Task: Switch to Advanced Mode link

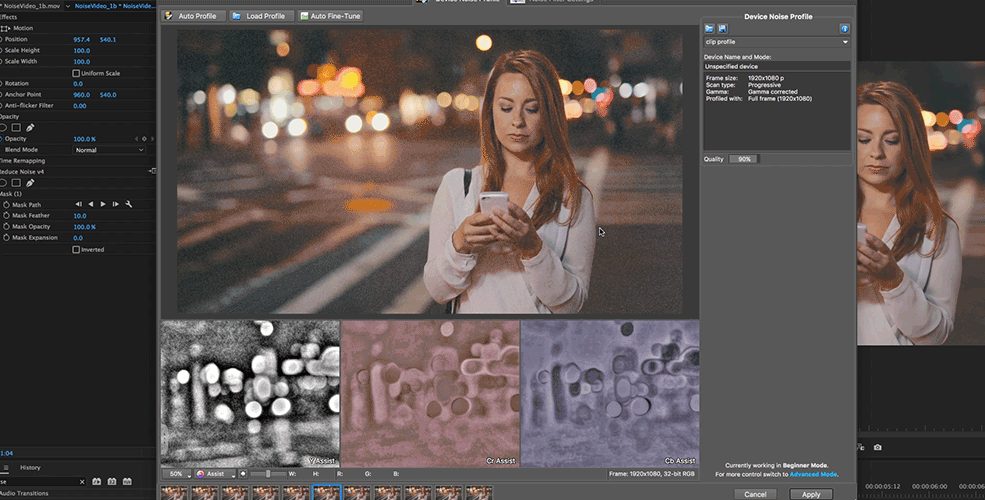Action: 813,474
